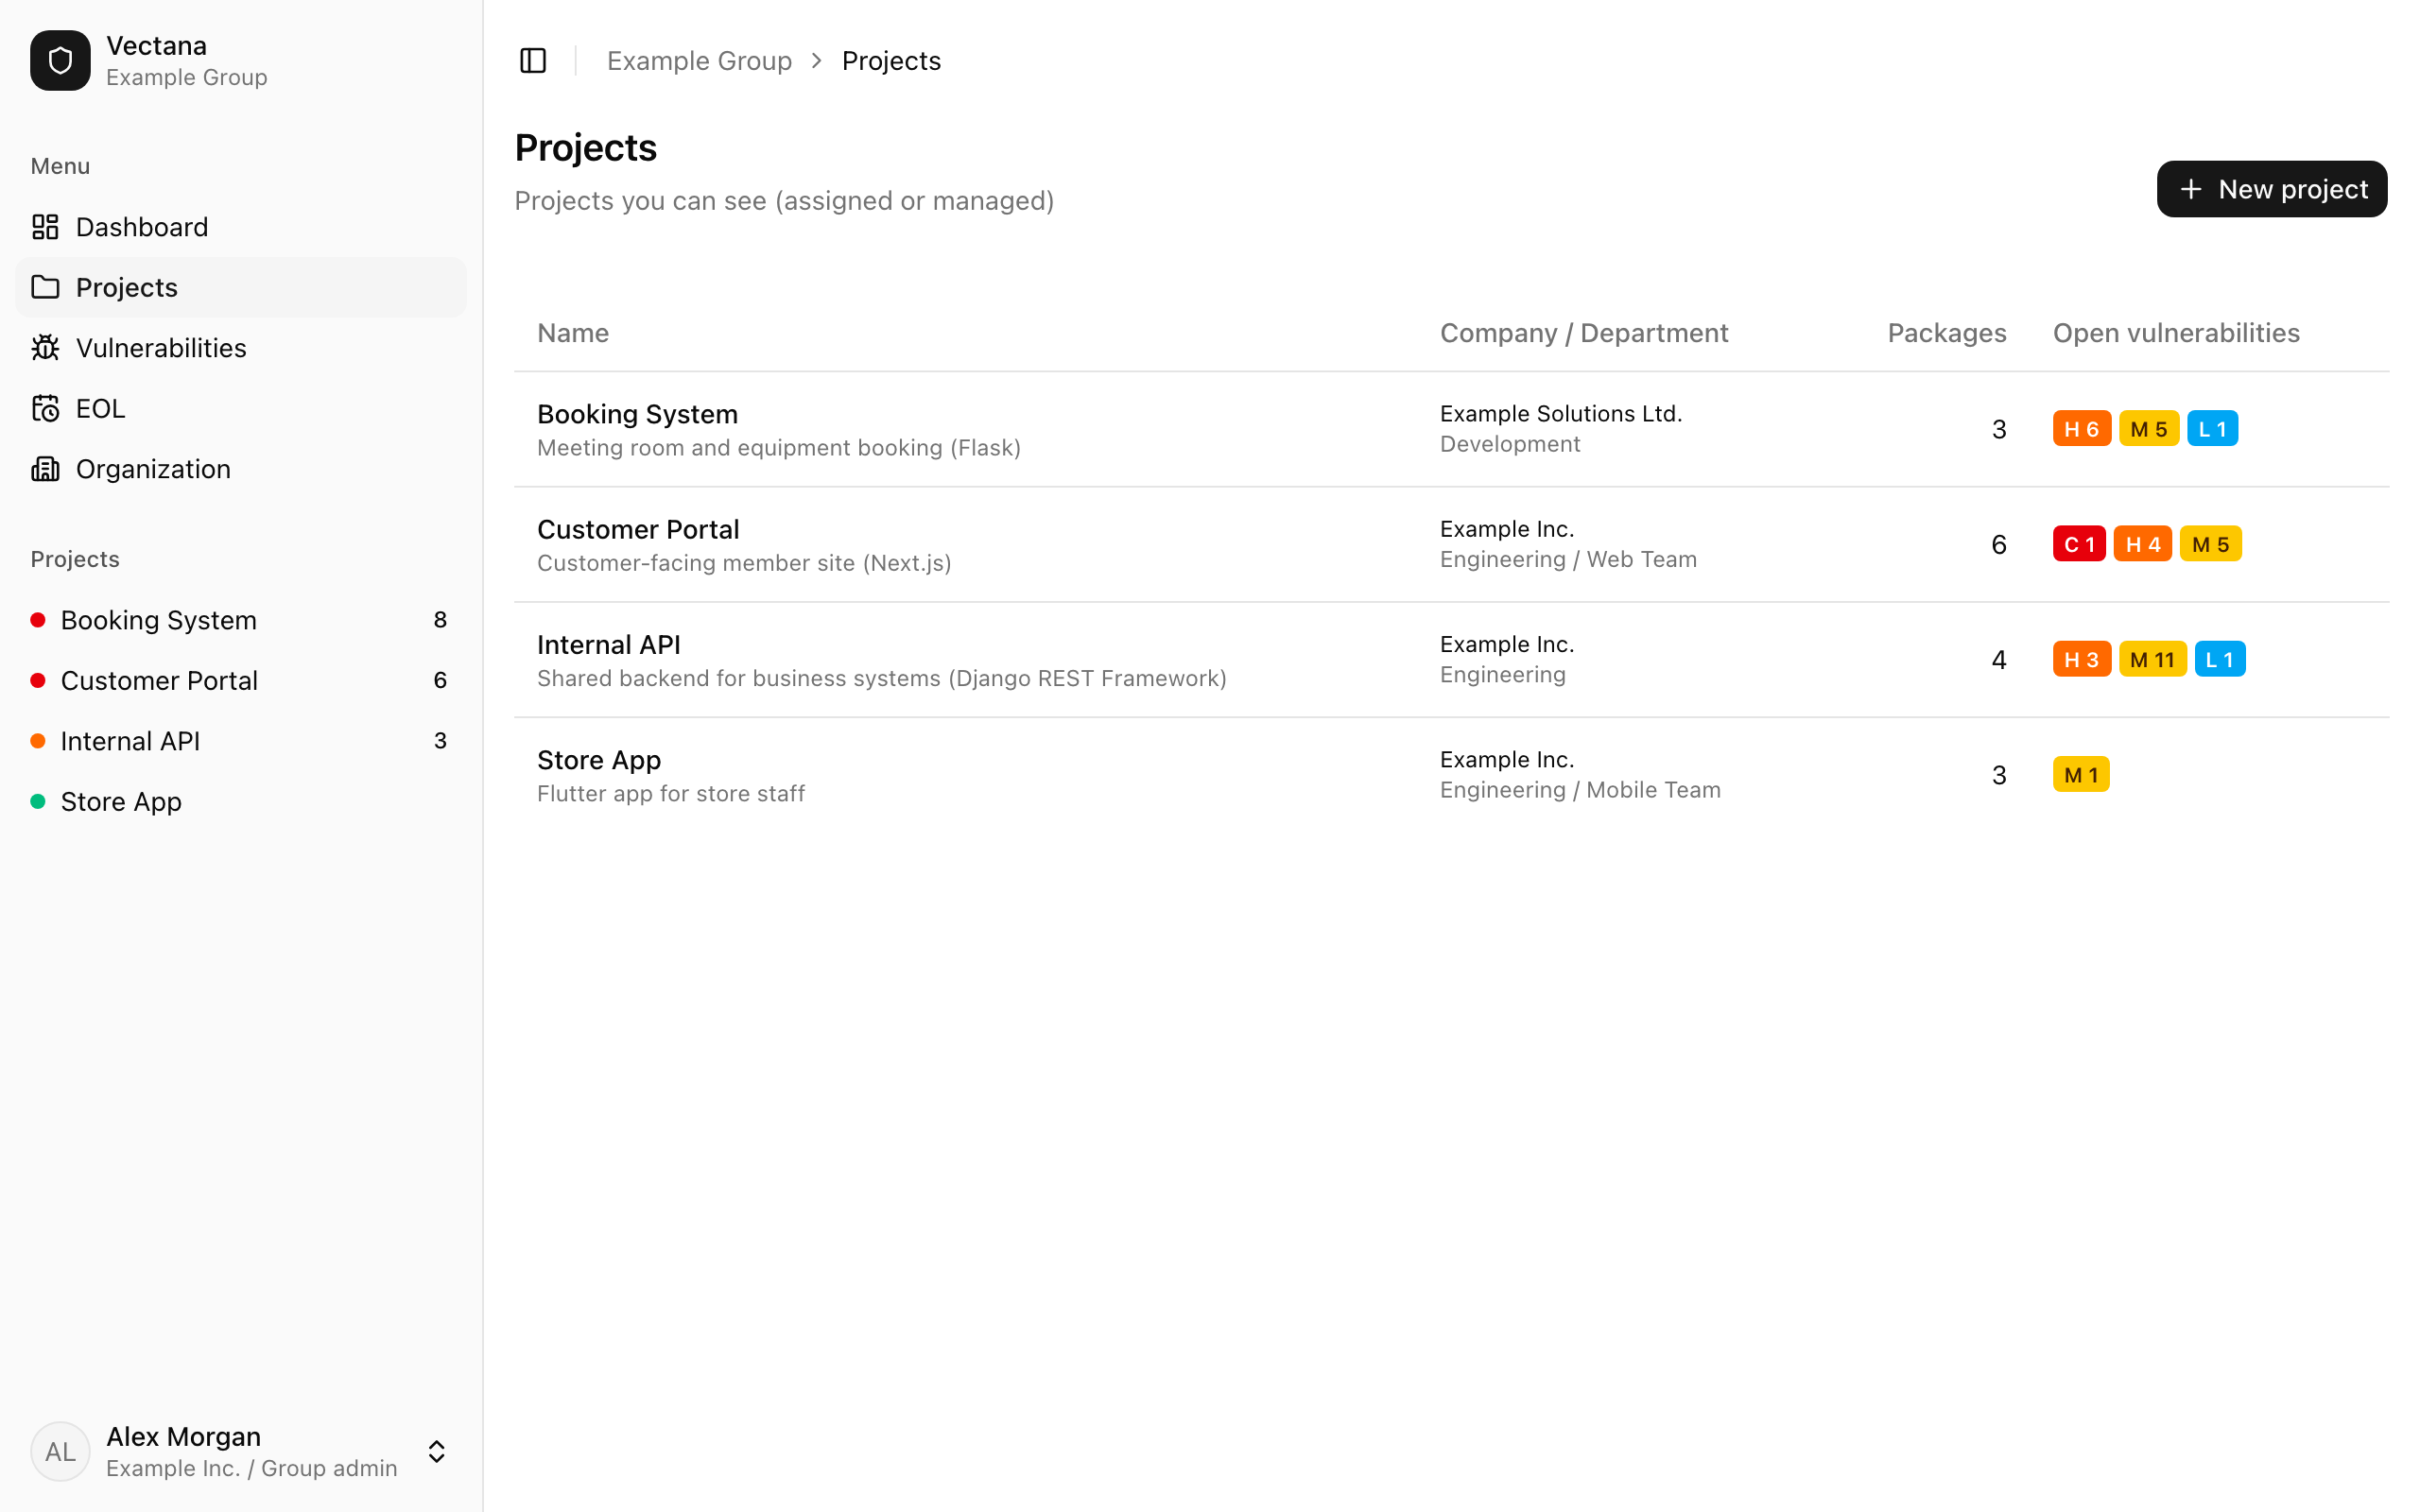2420x1512 pixels.
Task: Open the Organization menu item
Action: 241,469
